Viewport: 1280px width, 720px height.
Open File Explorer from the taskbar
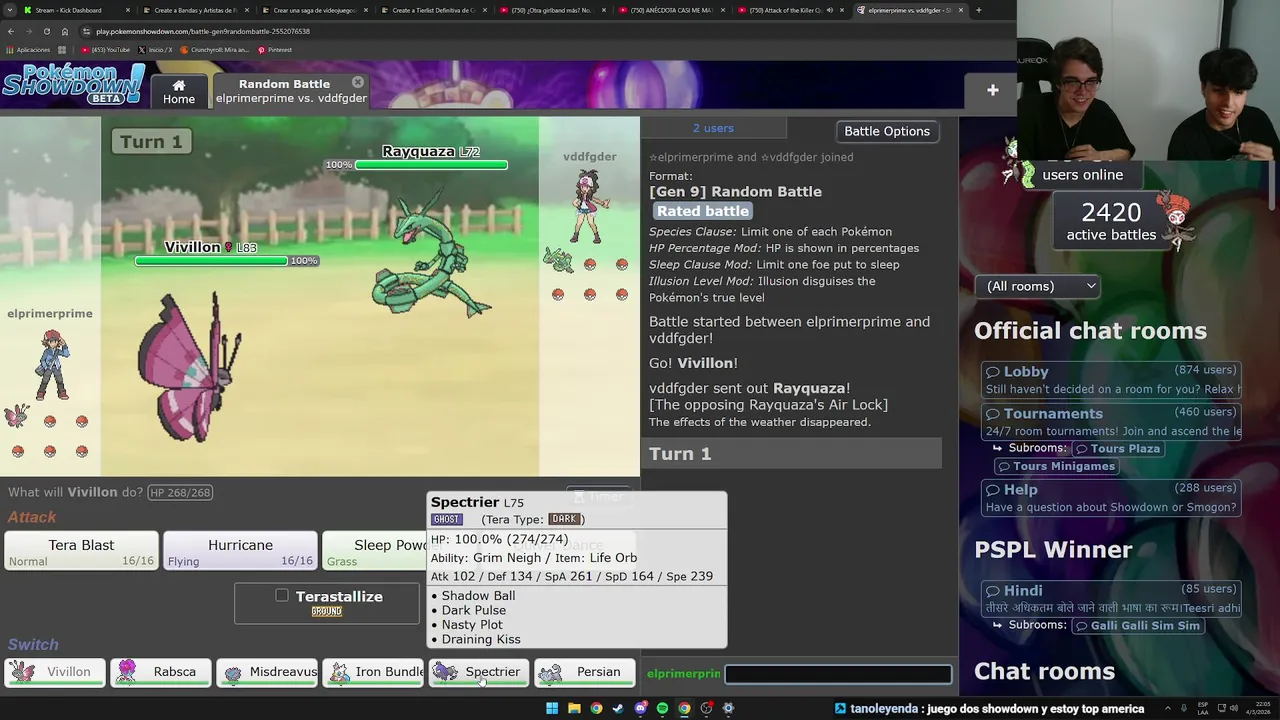[574, 708]
